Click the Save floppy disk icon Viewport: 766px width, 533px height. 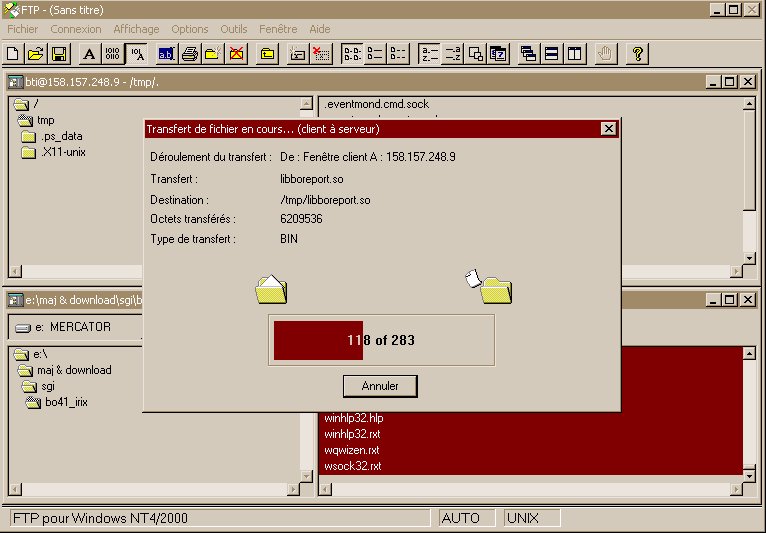(59, 54)
